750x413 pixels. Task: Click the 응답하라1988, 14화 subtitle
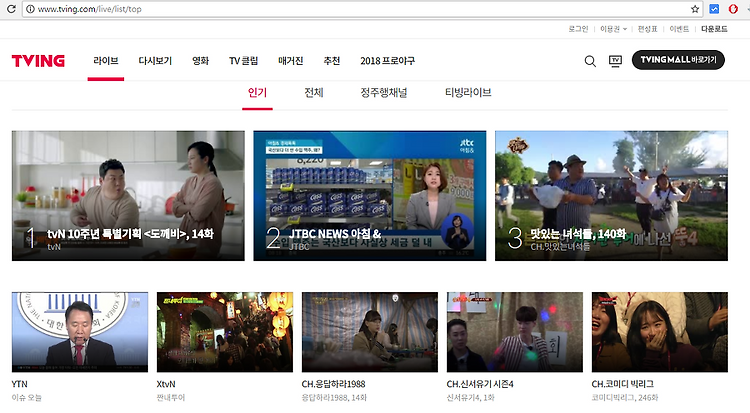(x=334, y=398)
